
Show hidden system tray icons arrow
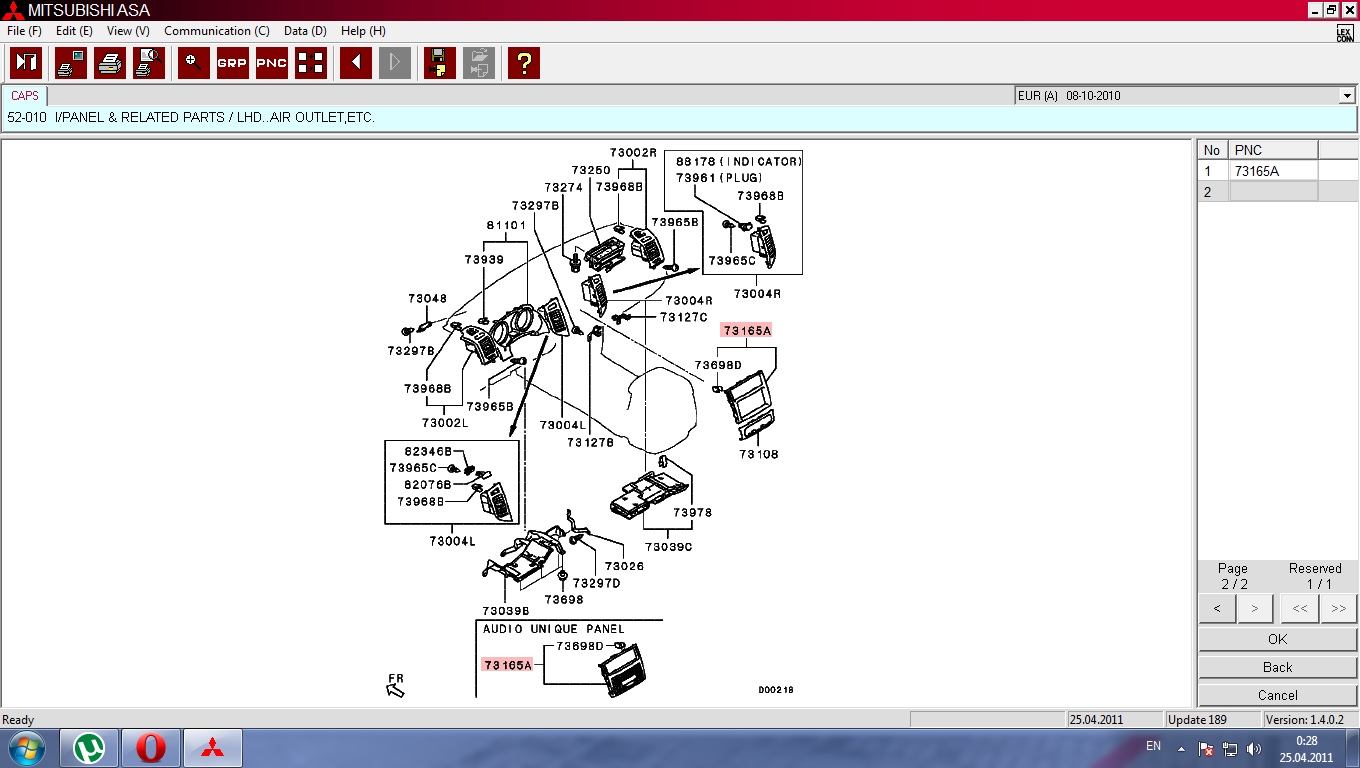[1181, 748]
